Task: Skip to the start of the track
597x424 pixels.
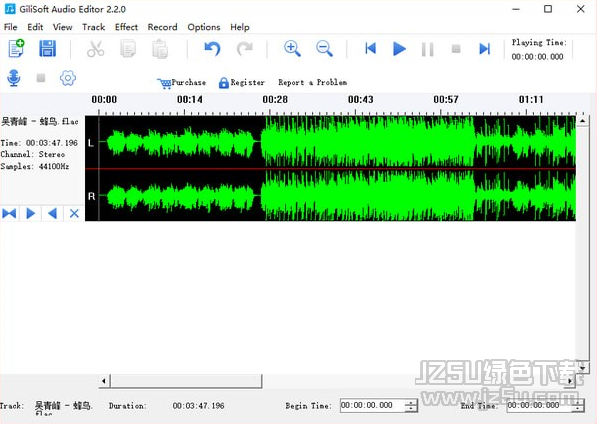Action: point(370,49)
